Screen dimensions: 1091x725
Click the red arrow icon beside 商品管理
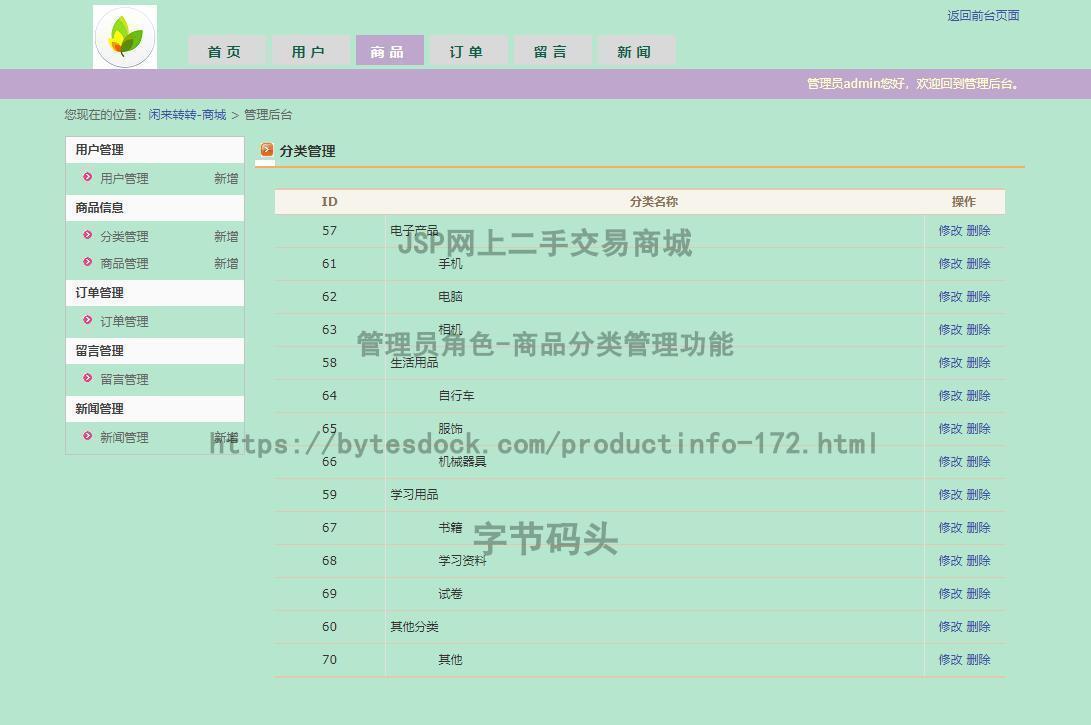tap(85, 263)
